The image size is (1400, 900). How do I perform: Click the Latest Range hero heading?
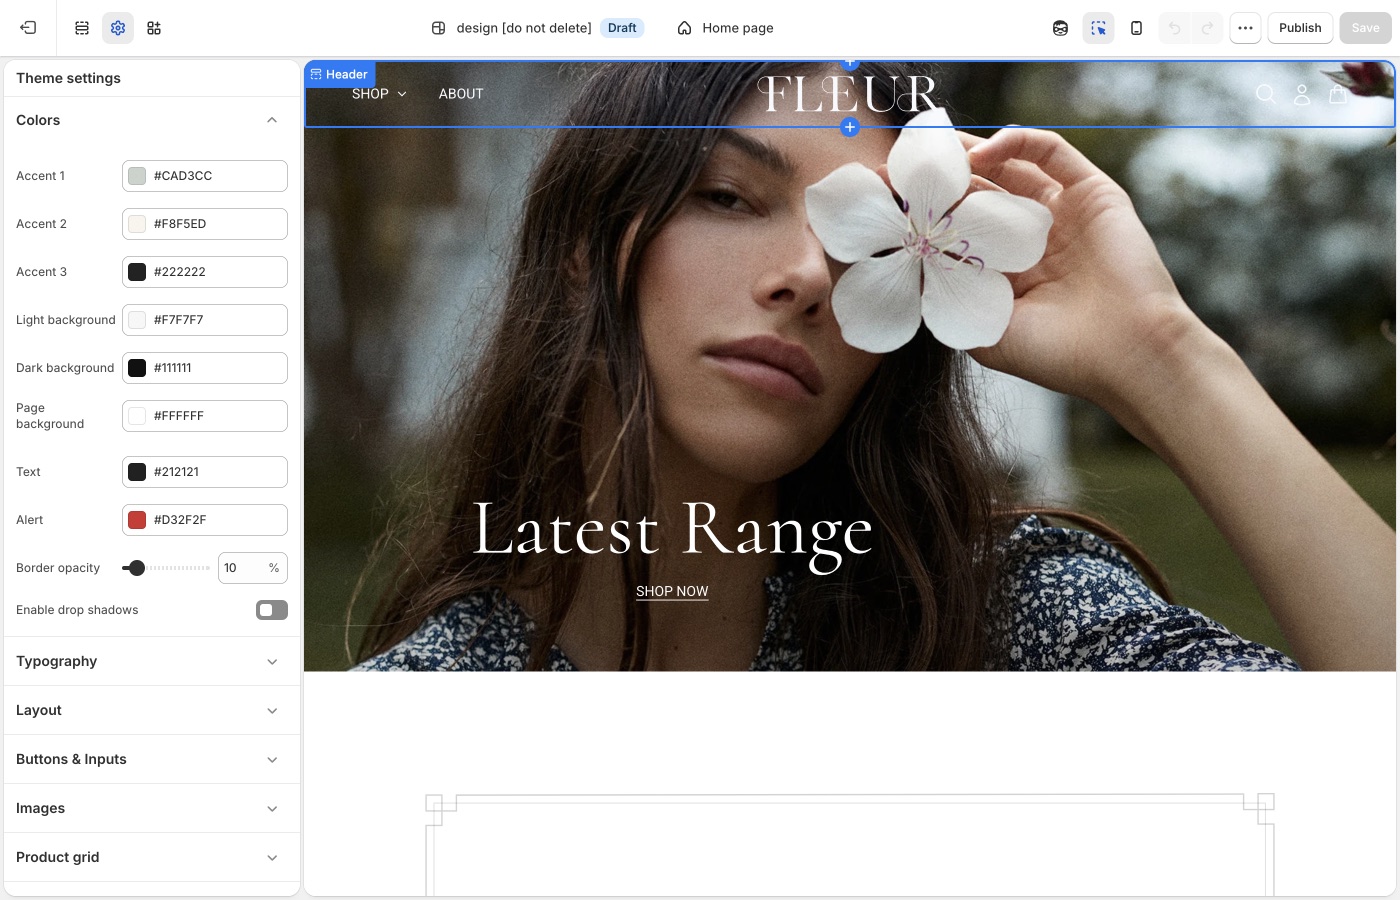point(672,531)
